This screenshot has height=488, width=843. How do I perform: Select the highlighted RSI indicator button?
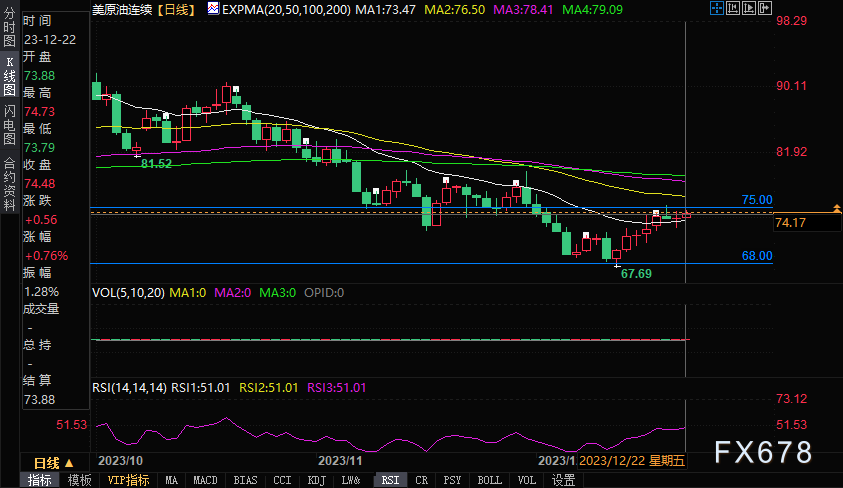390,480
